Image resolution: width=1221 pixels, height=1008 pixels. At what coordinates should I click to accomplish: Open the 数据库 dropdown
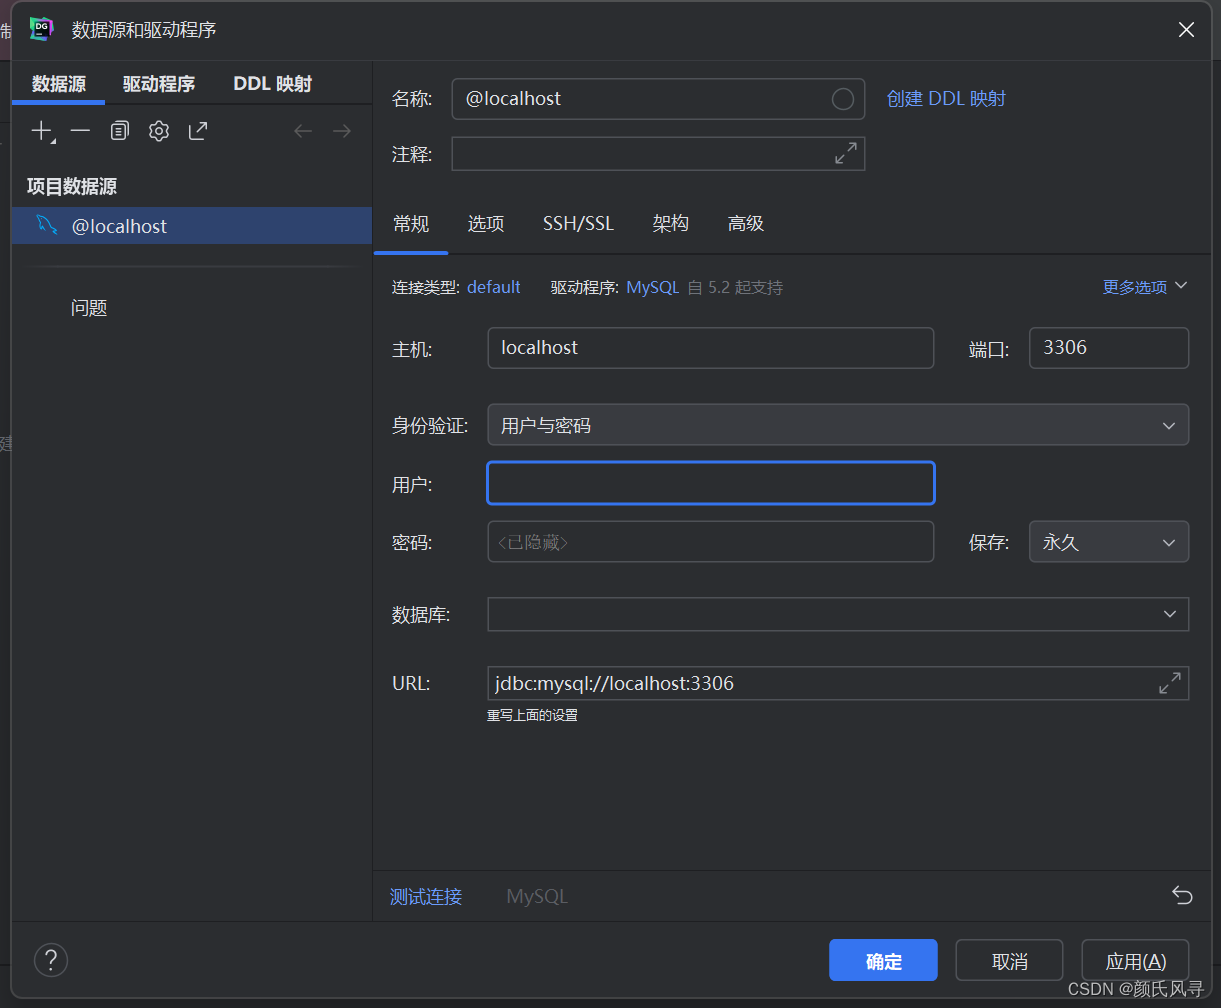click(x=838, y=614)
